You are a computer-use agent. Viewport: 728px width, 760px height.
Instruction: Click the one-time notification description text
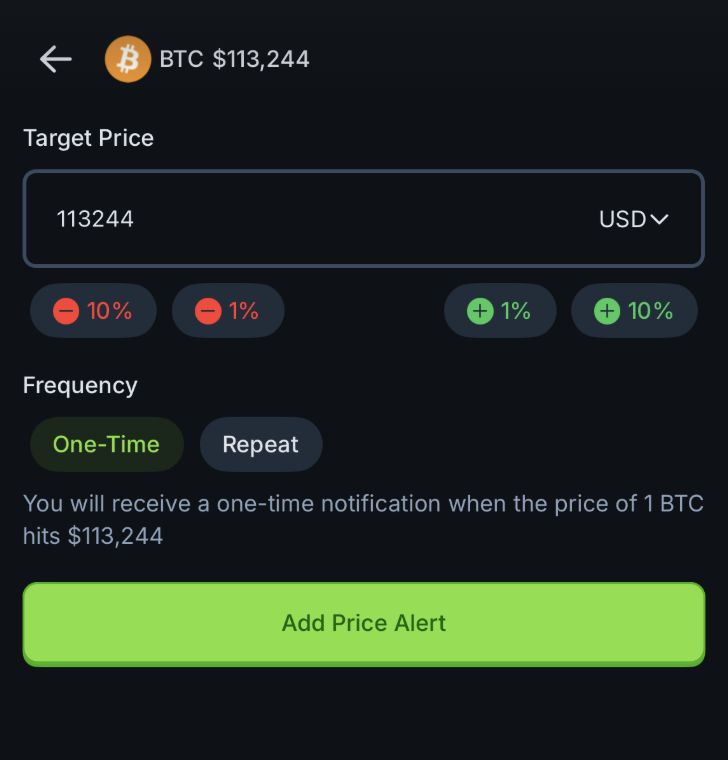[x=364, y=520]
